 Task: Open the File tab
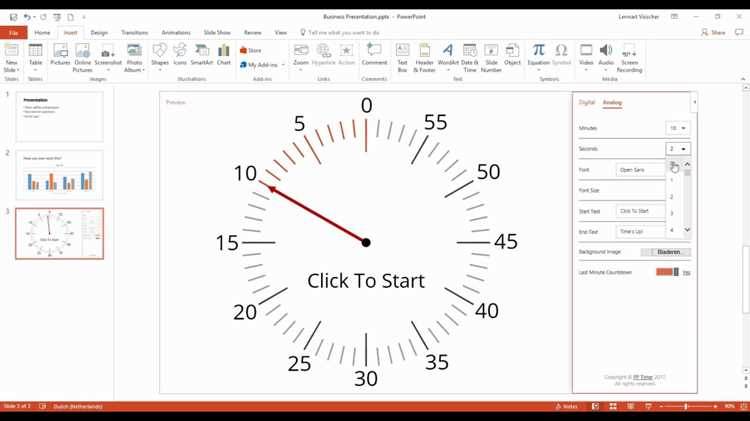(x=13, y=33)
